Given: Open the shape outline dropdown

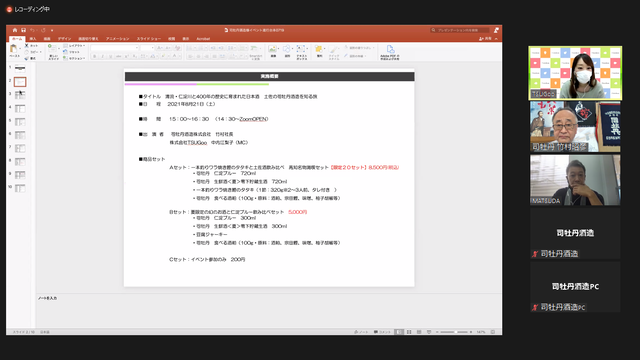Looking at the screenshot, I should 355,56.
